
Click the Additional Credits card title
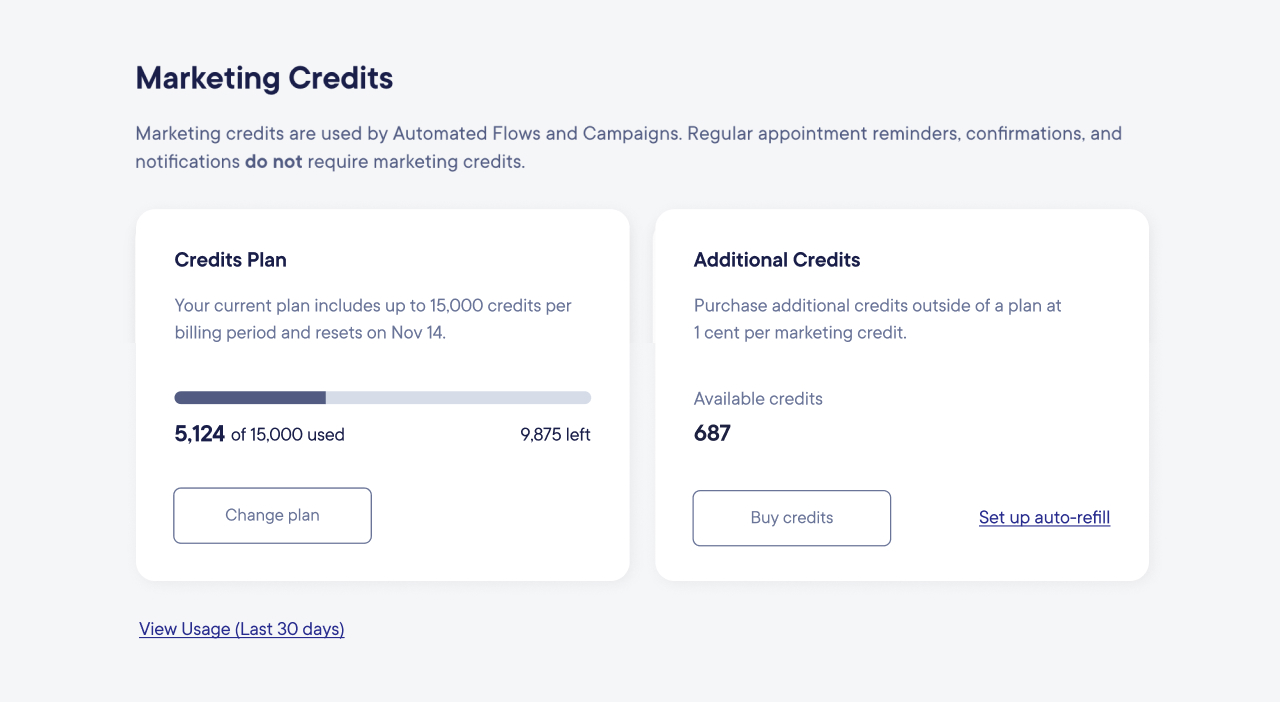pyautogui.click(x=777, y=260)
